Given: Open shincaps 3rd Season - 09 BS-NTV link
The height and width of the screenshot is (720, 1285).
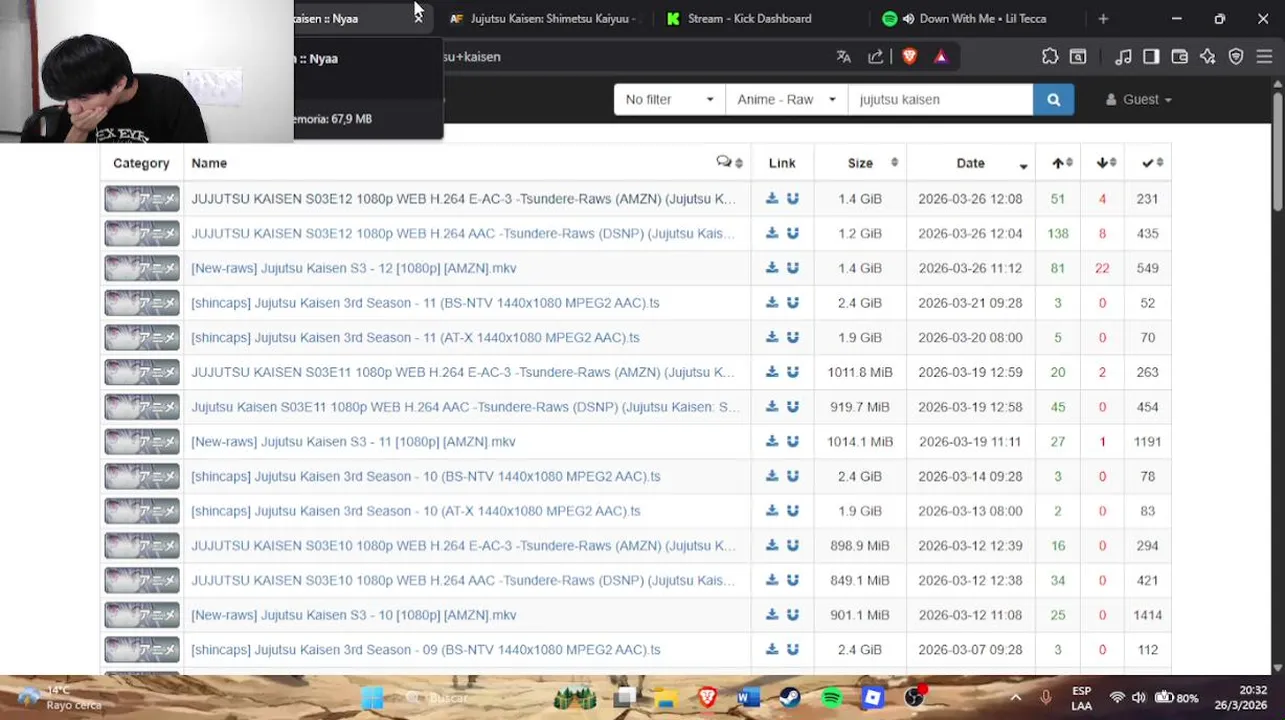Looking at the screenshot, I should pyautogui.click(x=426, y=649).
